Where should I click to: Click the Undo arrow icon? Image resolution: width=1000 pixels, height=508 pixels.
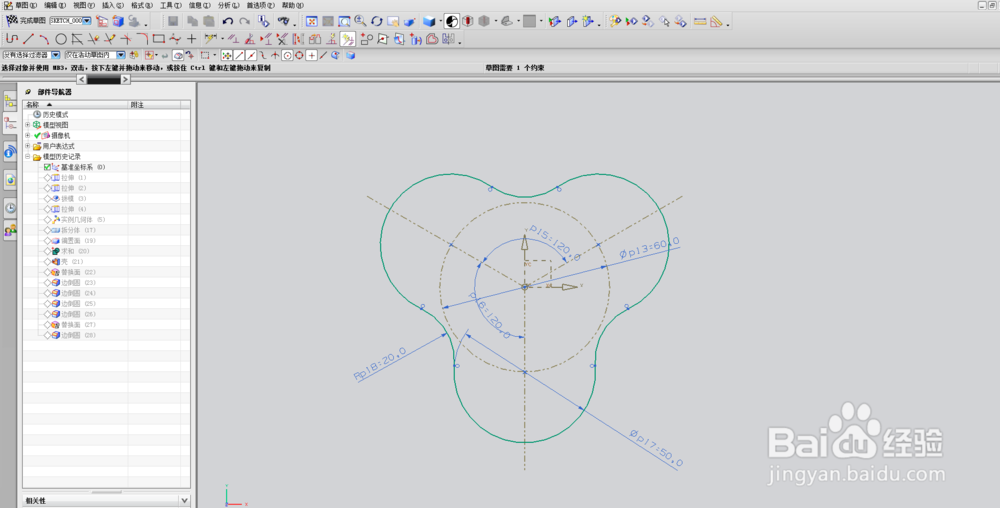pos(228,21)
